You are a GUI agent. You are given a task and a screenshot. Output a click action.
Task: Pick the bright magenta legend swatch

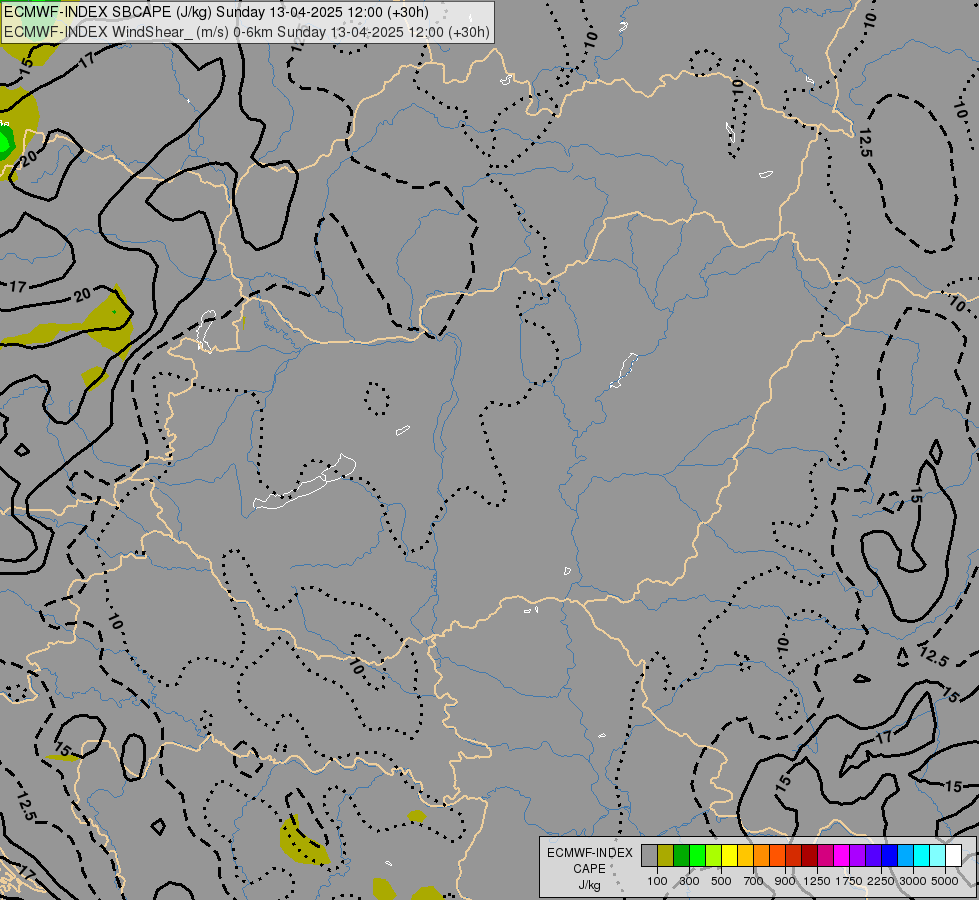(841, 855)
